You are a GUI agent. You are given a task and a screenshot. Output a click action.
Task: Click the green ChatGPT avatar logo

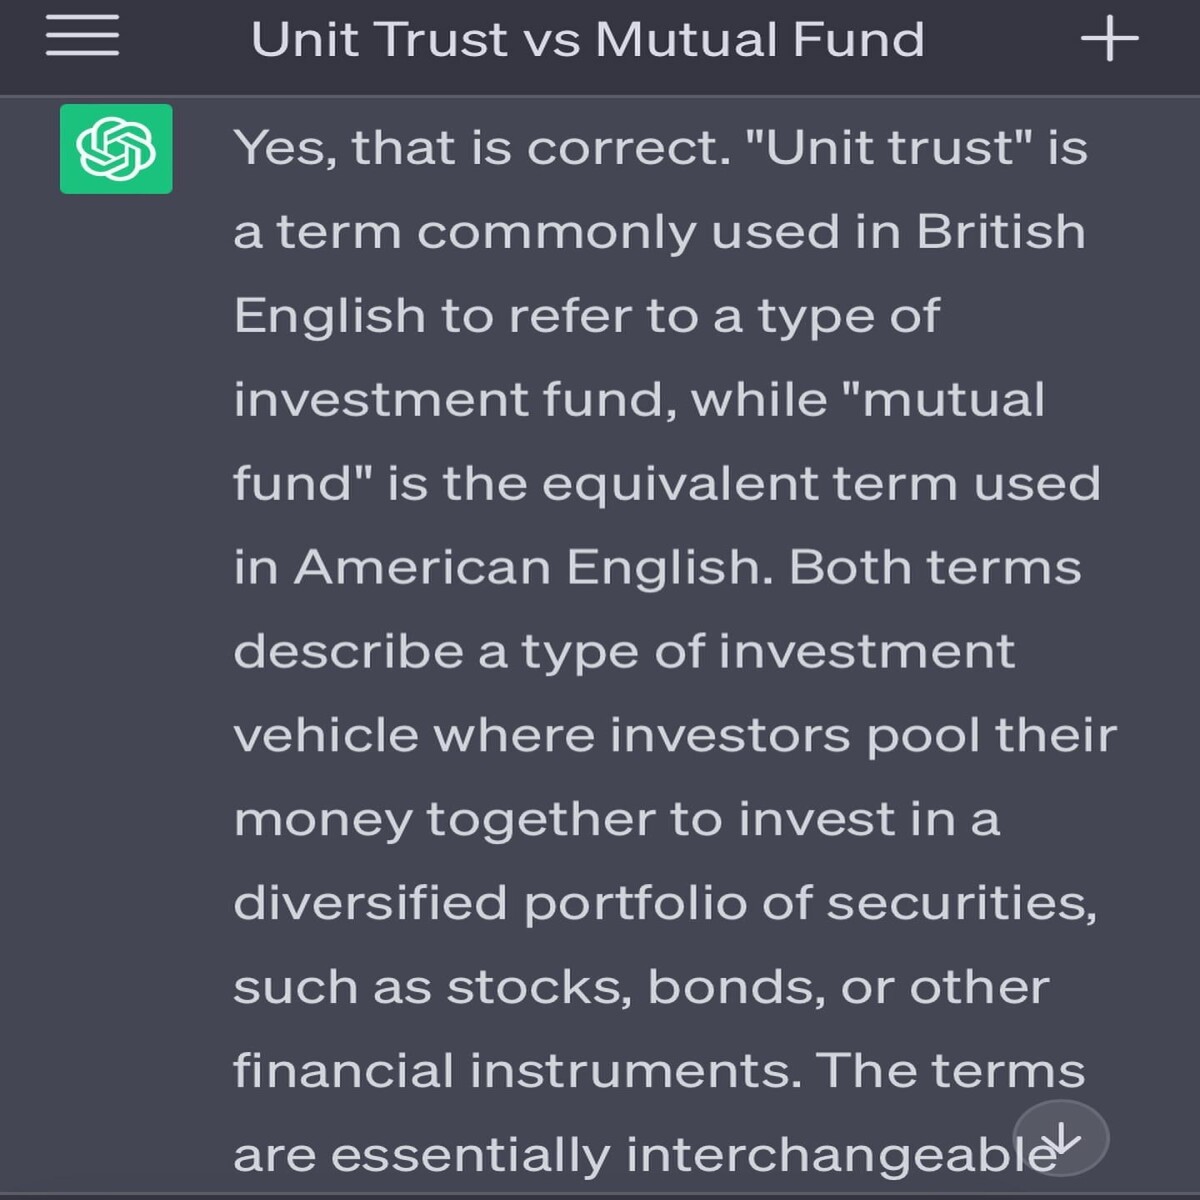(116, 148)
